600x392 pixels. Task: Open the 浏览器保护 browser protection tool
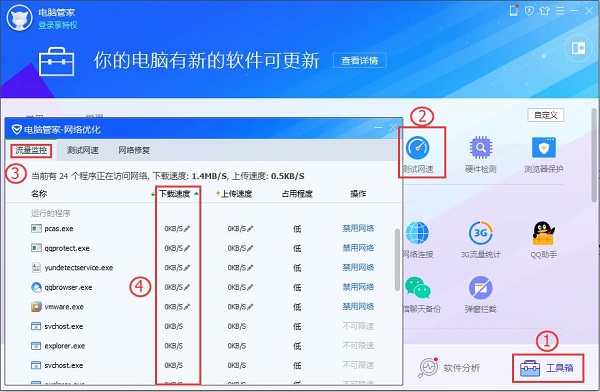(x=543, y=154)
